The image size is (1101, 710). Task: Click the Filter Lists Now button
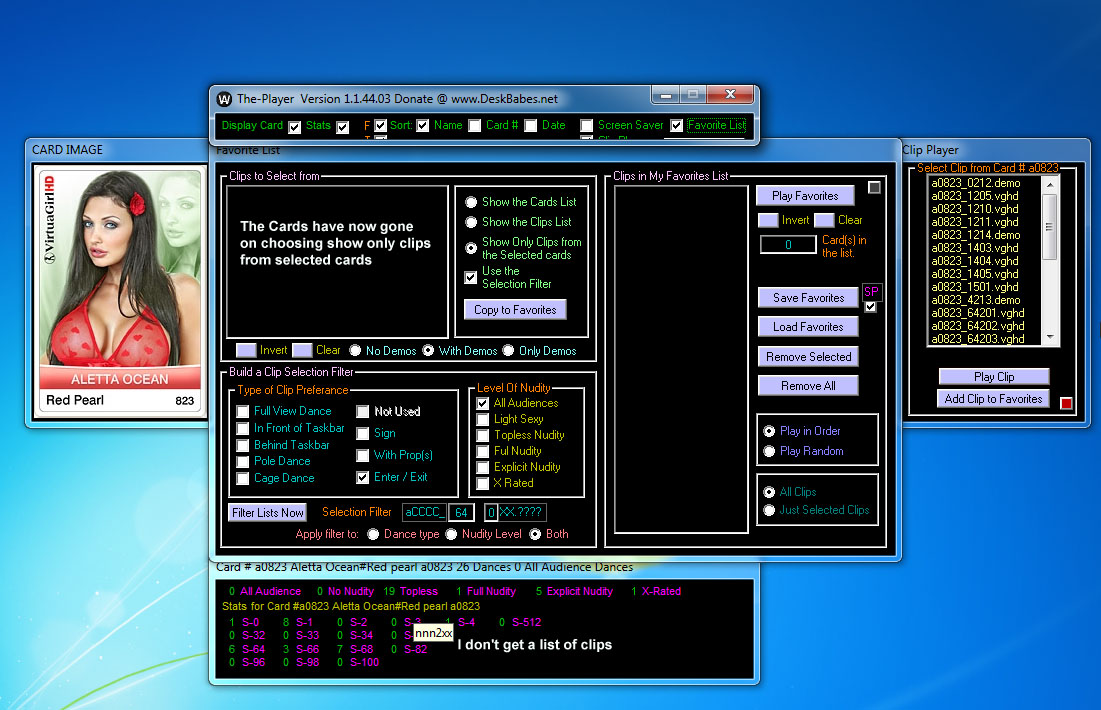pyautogui.click(x=268, y=513)
